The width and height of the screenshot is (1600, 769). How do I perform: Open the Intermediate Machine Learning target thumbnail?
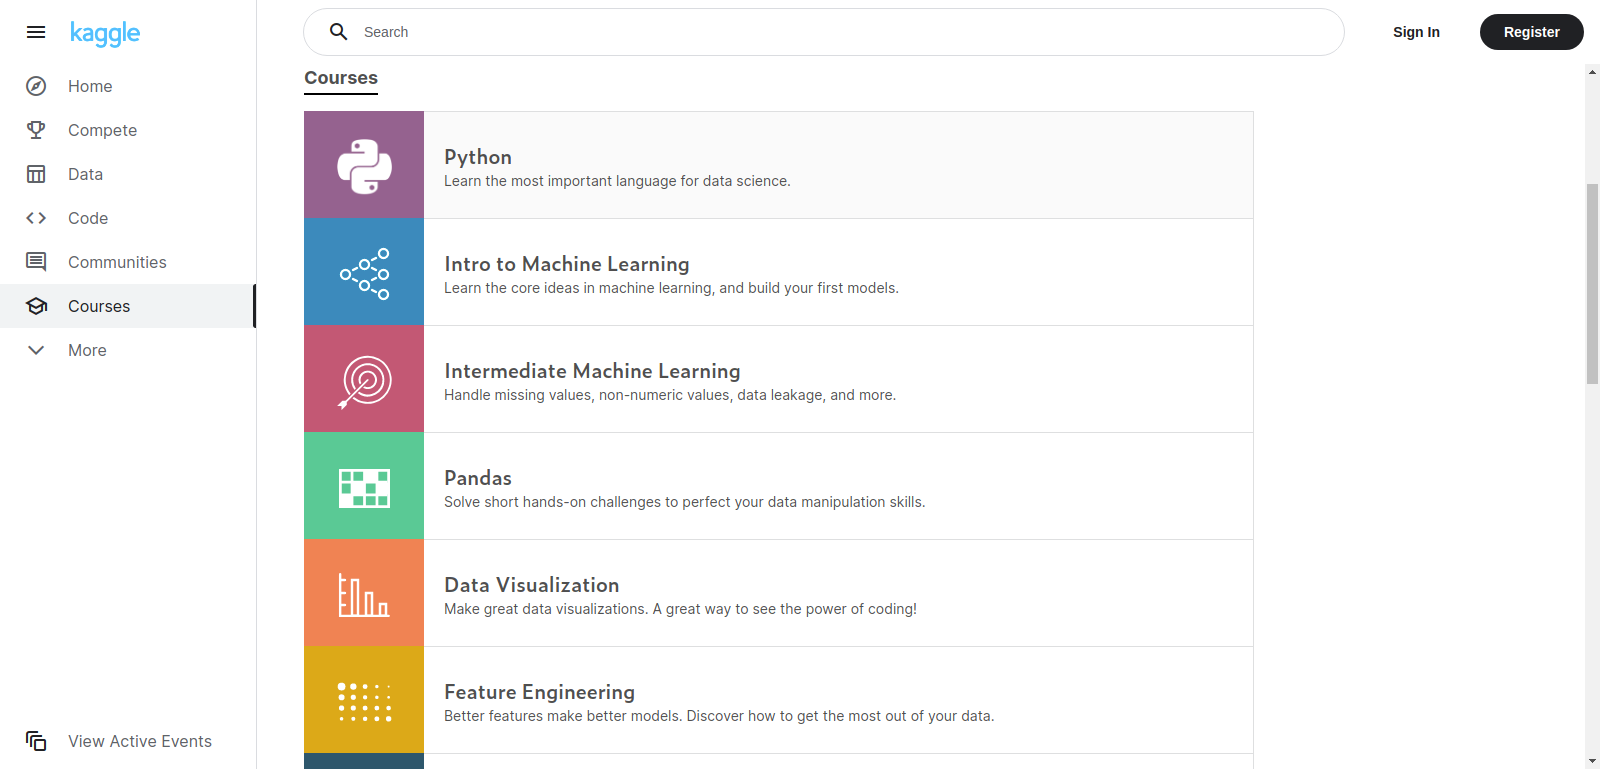pyautogui.click(x=364, y=379)
